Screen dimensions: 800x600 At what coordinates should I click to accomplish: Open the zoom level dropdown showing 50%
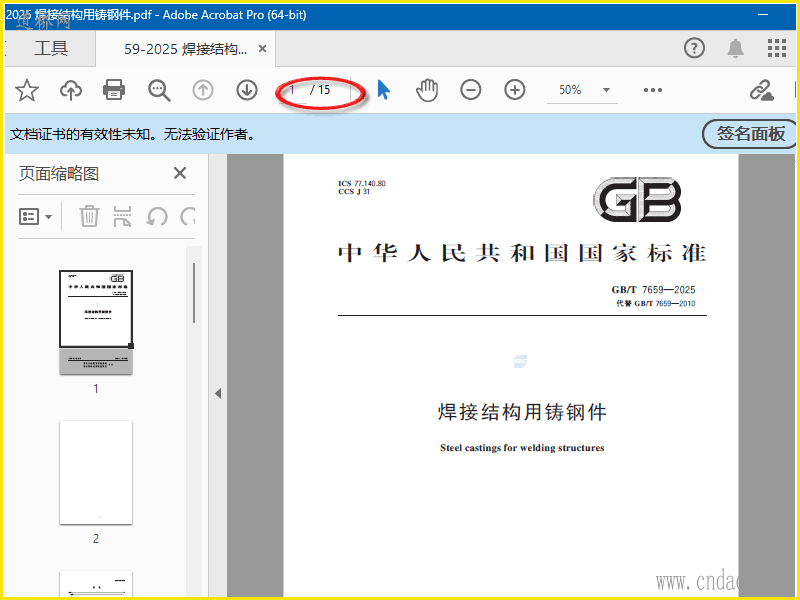pos(582,90)
